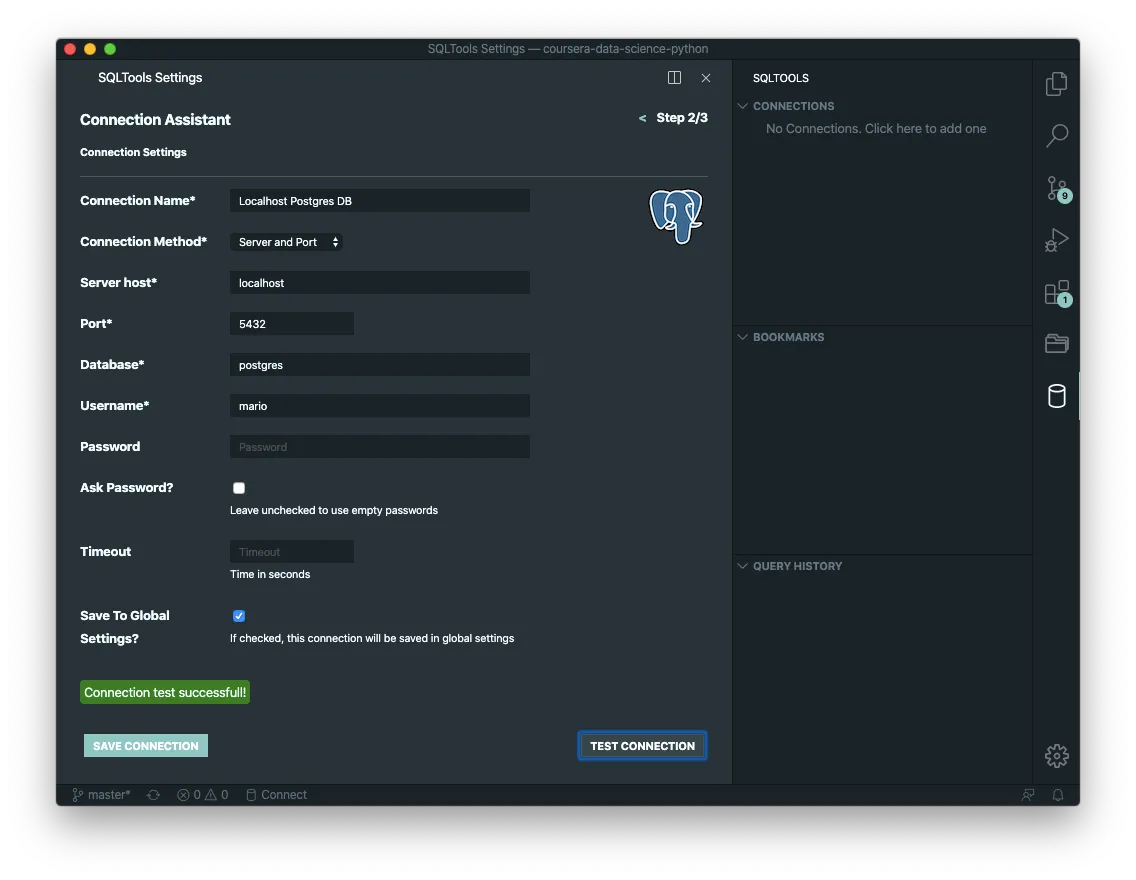Click the yellow macOS minimize button
Image resolution: width=1136 pixels, height=880 pixels.
90,49
